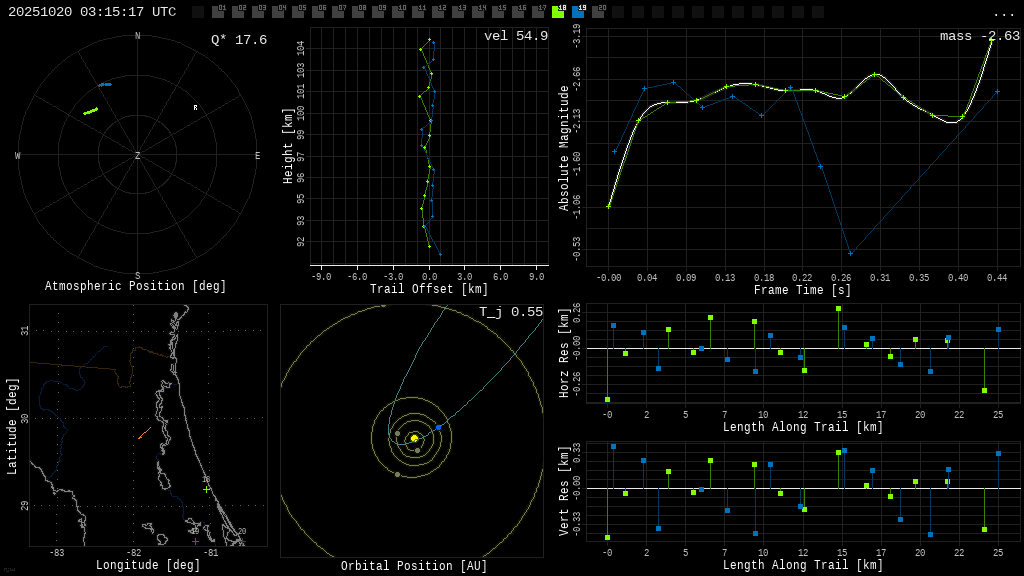Click the blue meteor streak in sky plot
Viewport: 1024px width, 576px height.
point(105,85)
